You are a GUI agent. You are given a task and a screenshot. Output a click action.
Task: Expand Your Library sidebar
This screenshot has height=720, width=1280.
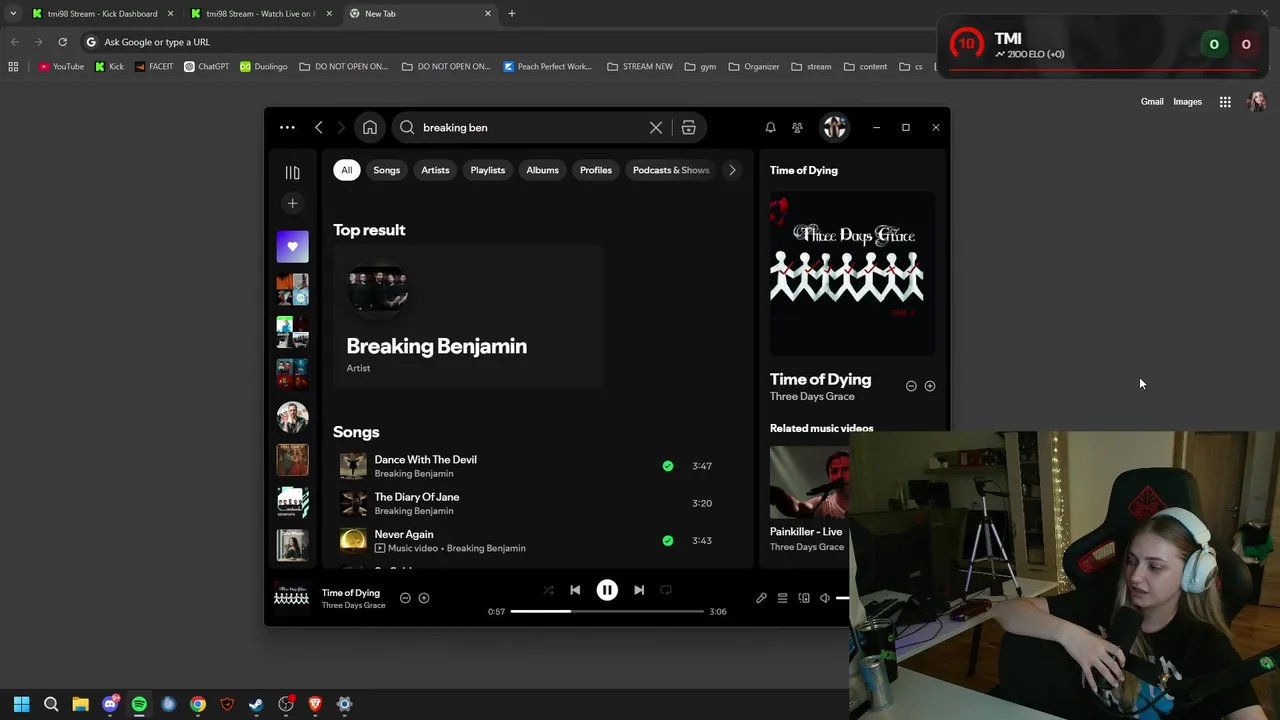tap(292, 173)
